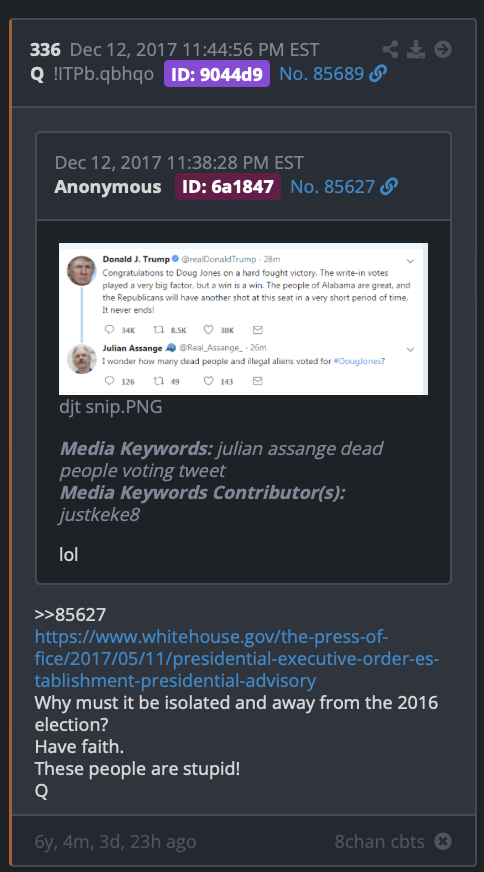The image size is (484, 872).
Task: Click the right arrow circle icon
Action: [x=443, y=49]
